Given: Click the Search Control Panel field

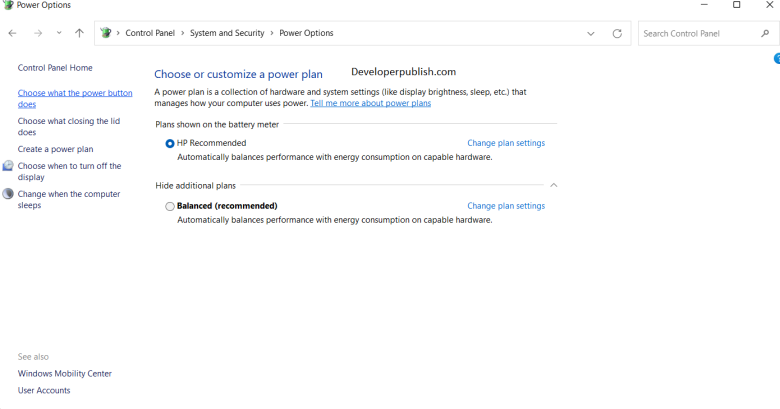Looking at the screenshot, I should pyautogui.click(x=698, y=33).
